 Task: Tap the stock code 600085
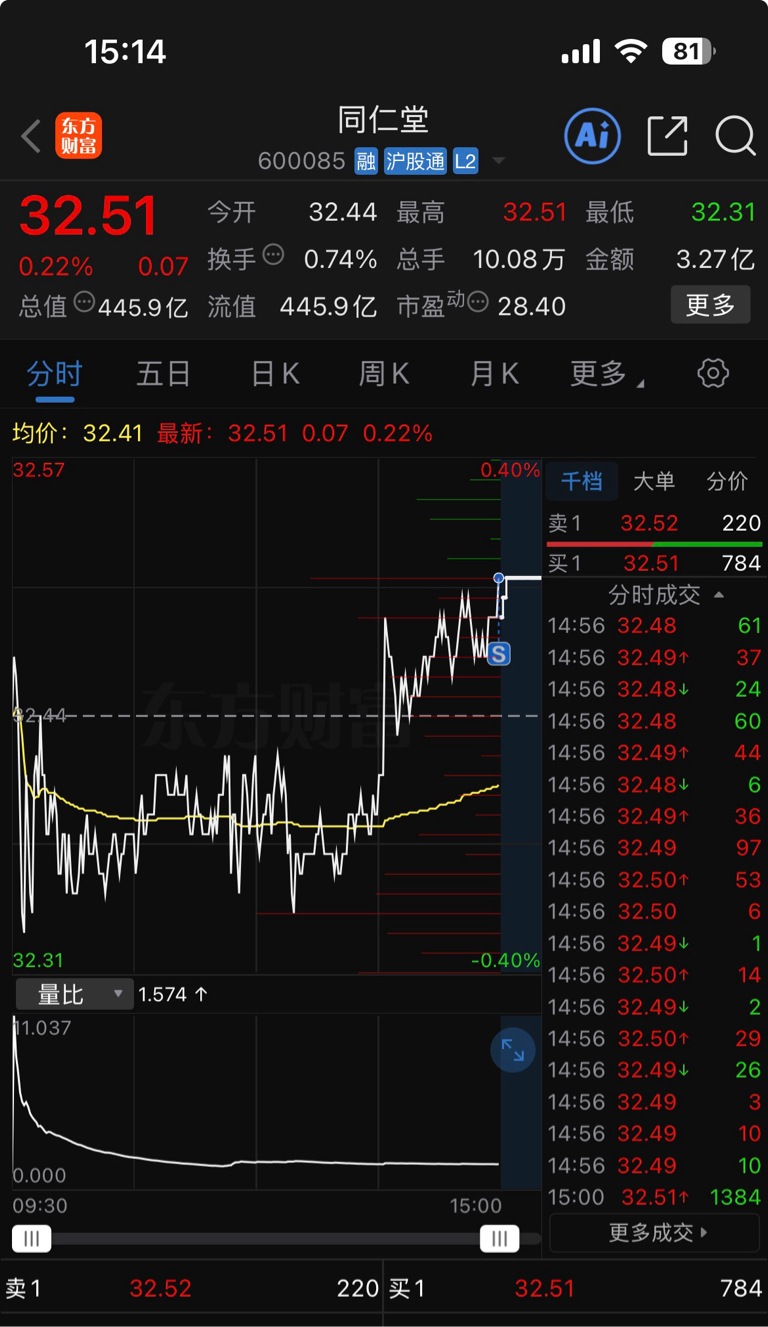tap(302, 161)
